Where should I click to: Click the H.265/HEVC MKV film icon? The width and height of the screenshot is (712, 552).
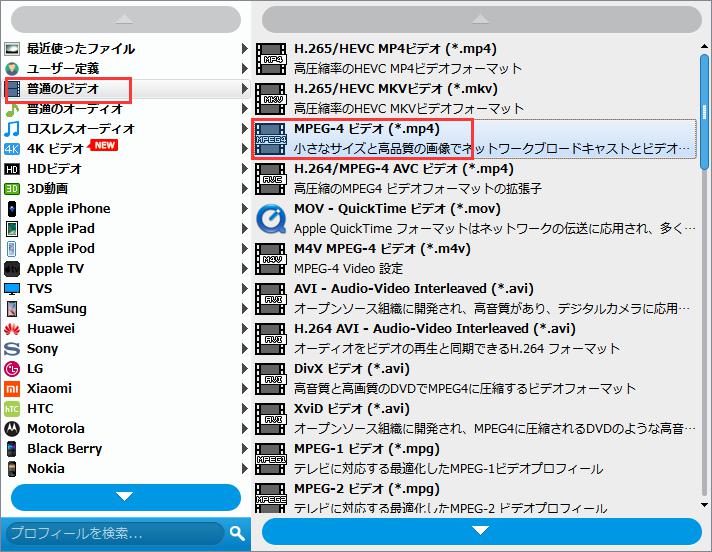click(271, 99)
